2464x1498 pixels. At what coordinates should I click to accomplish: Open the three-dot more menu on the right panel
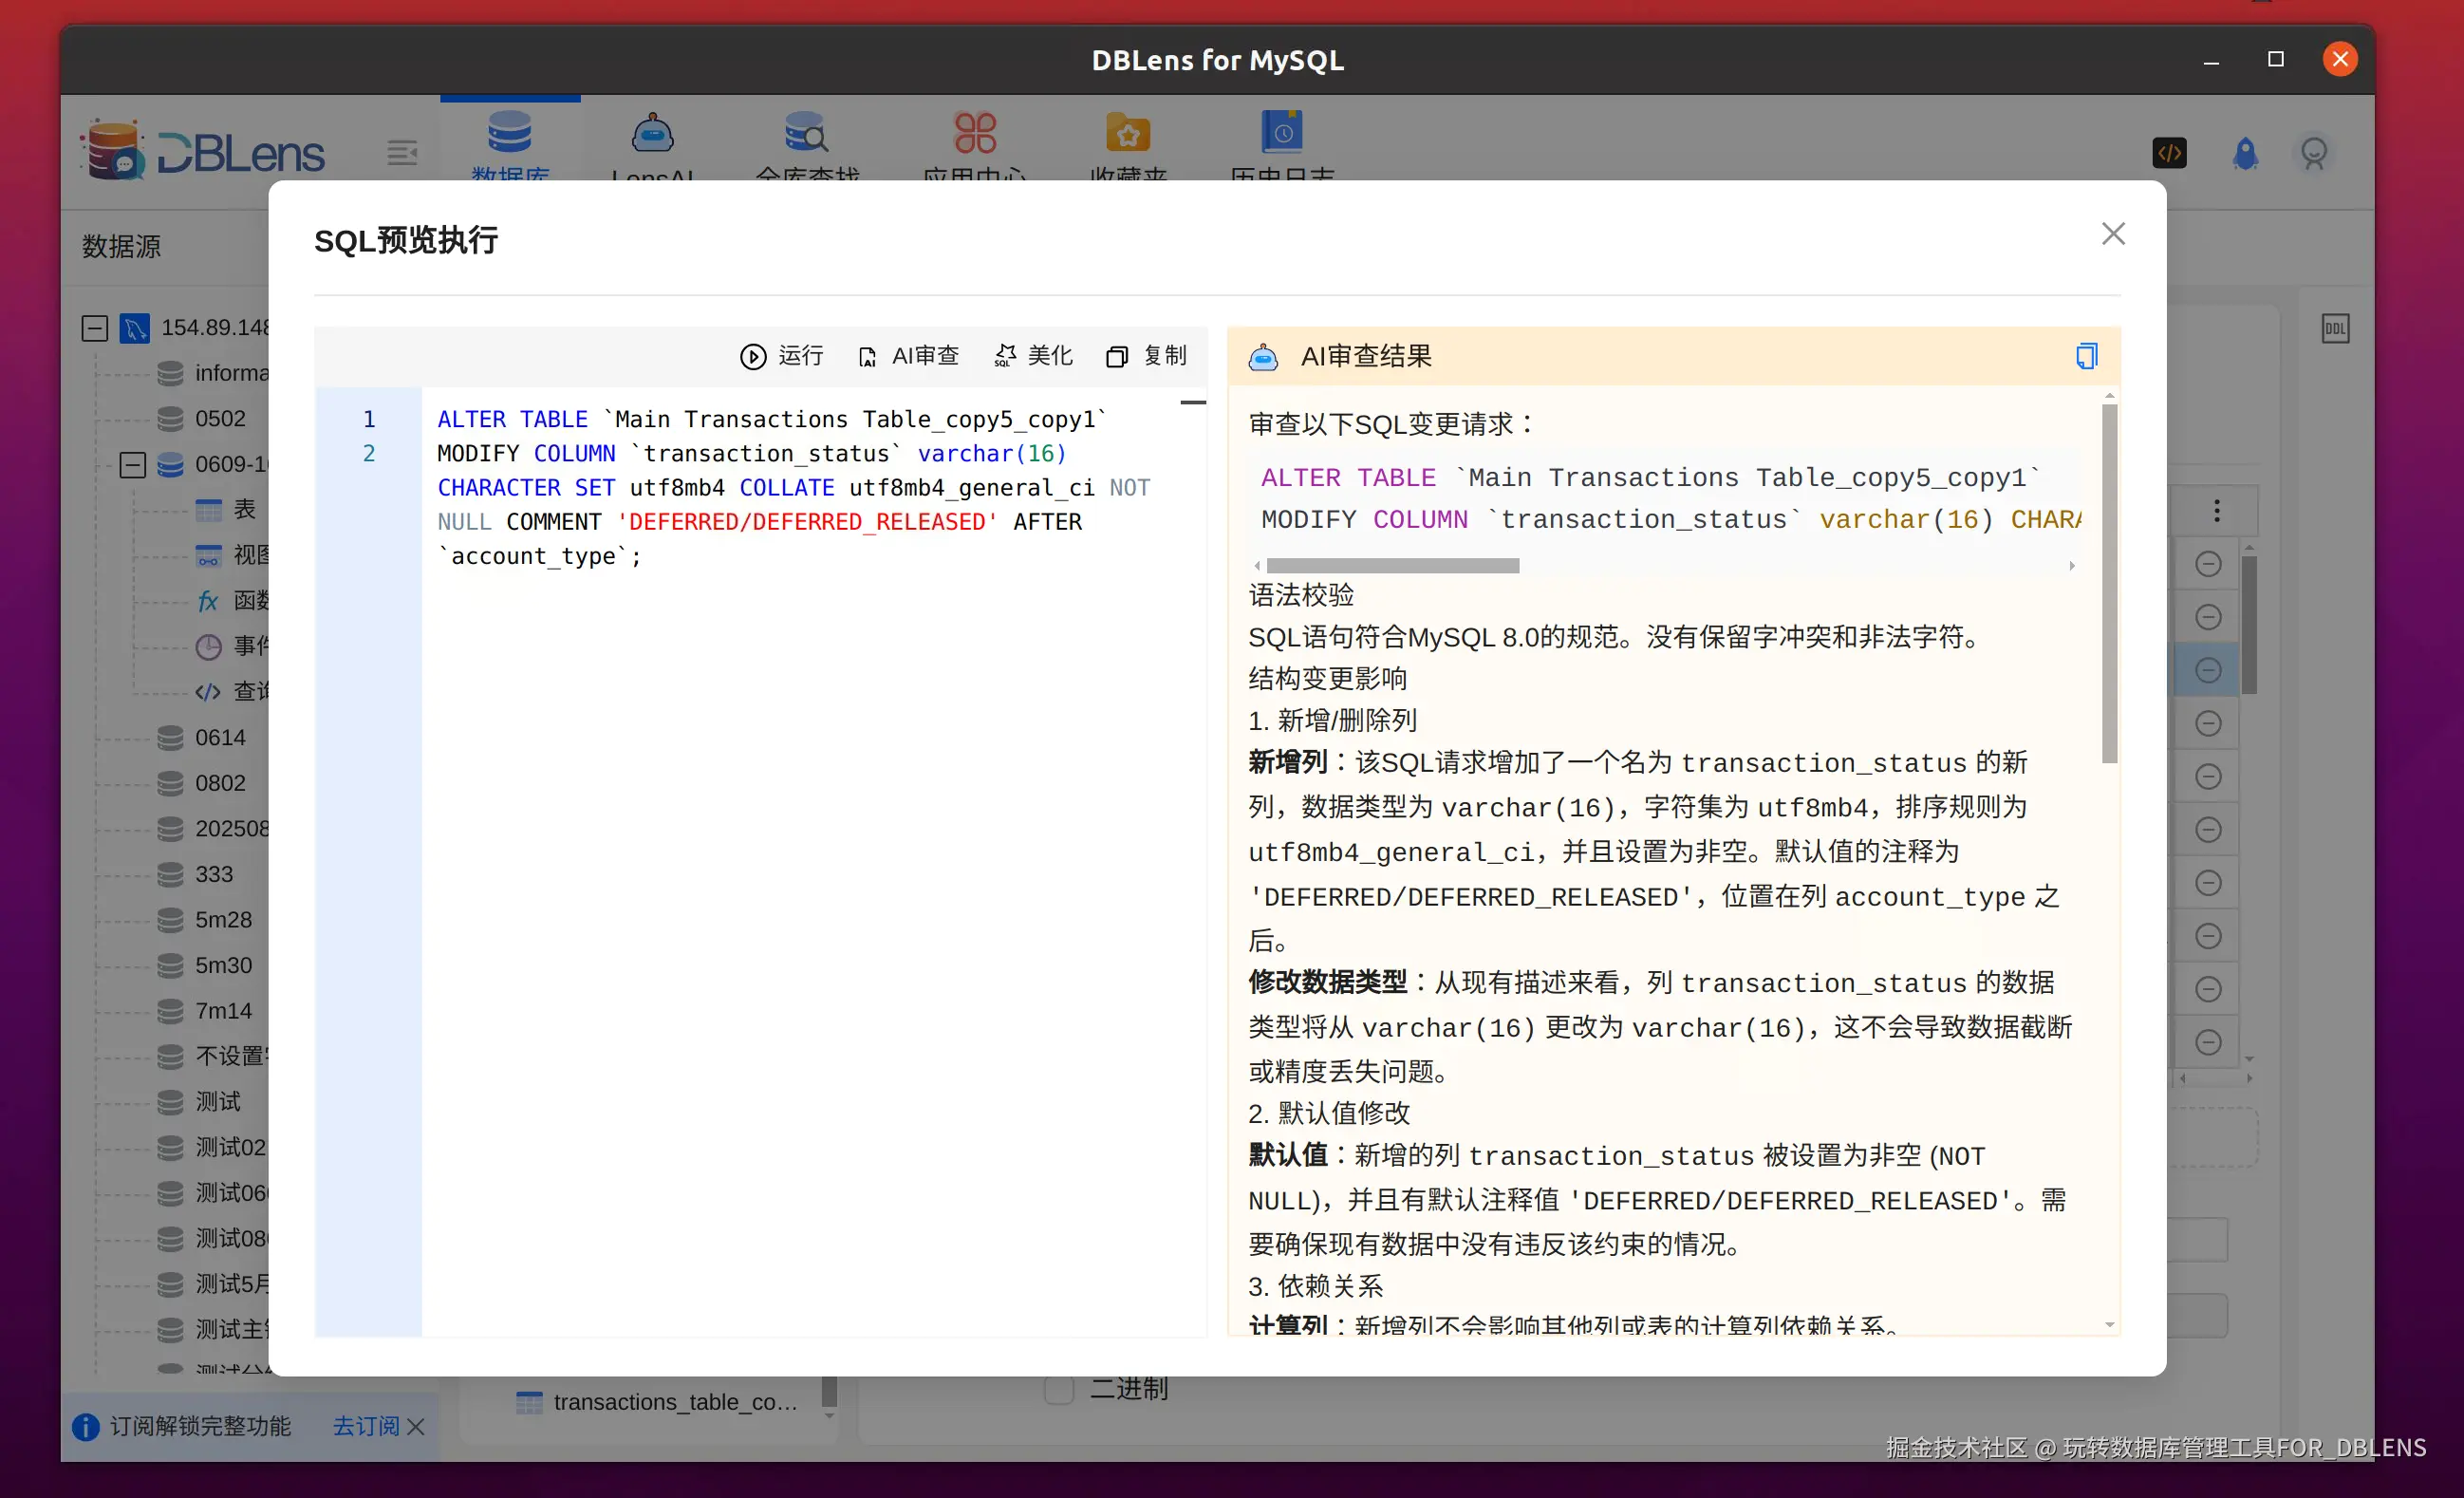pos(2217,511)
